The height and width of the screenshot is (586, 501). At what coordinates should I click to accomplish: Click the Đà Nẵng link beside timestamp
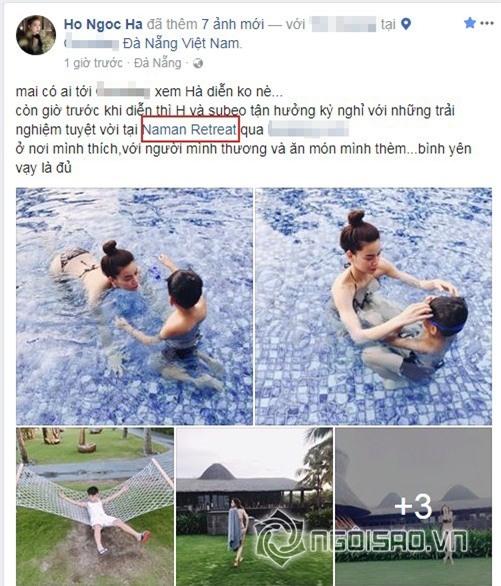(x=158, y=63)
